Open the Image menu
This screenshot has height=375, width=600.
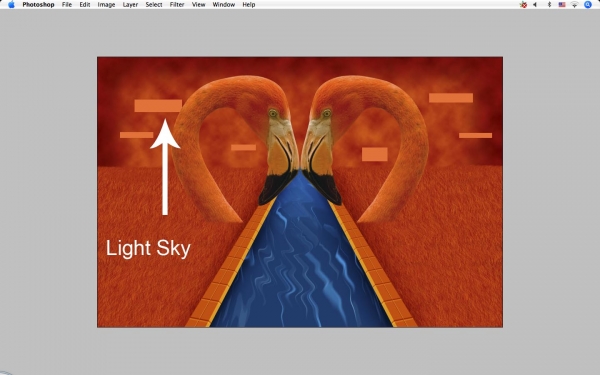coord(106,5)
